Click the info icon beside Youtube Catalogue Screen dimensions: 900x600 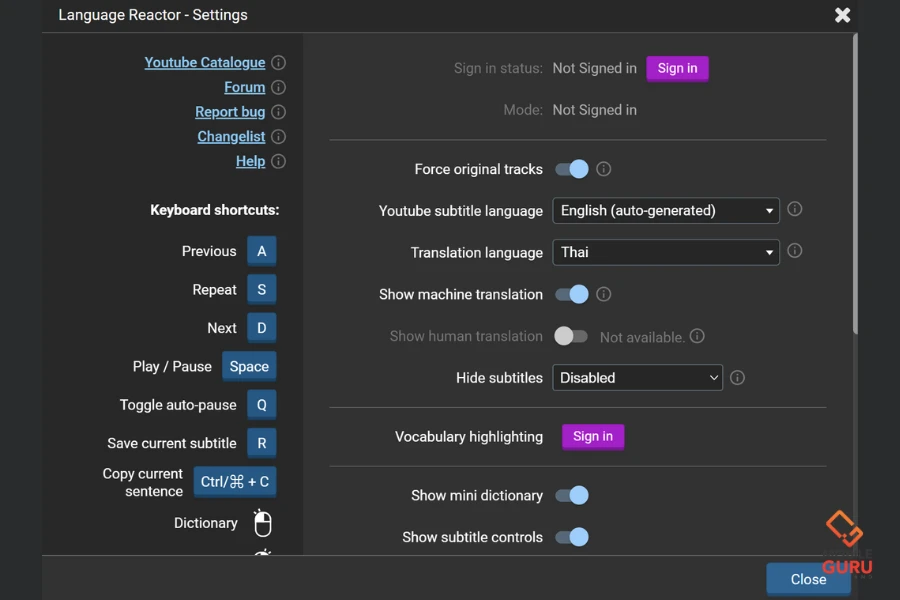coord(278,63)
